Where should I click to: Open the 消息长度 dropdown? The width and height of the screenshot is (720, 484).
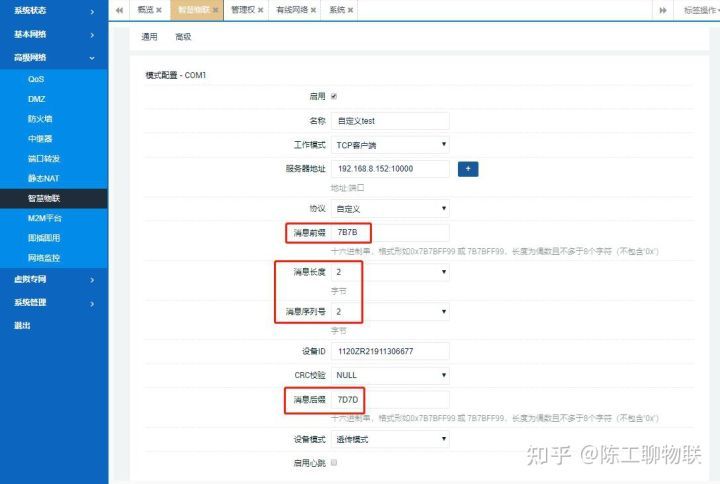(x=390, y=272)
